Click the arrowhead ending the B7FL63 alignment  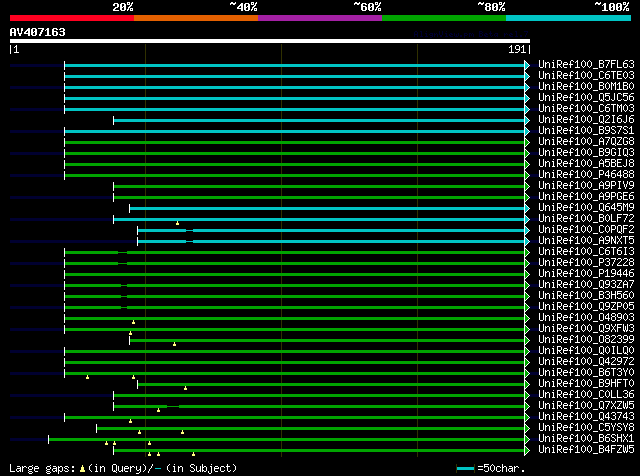(527, 65)
